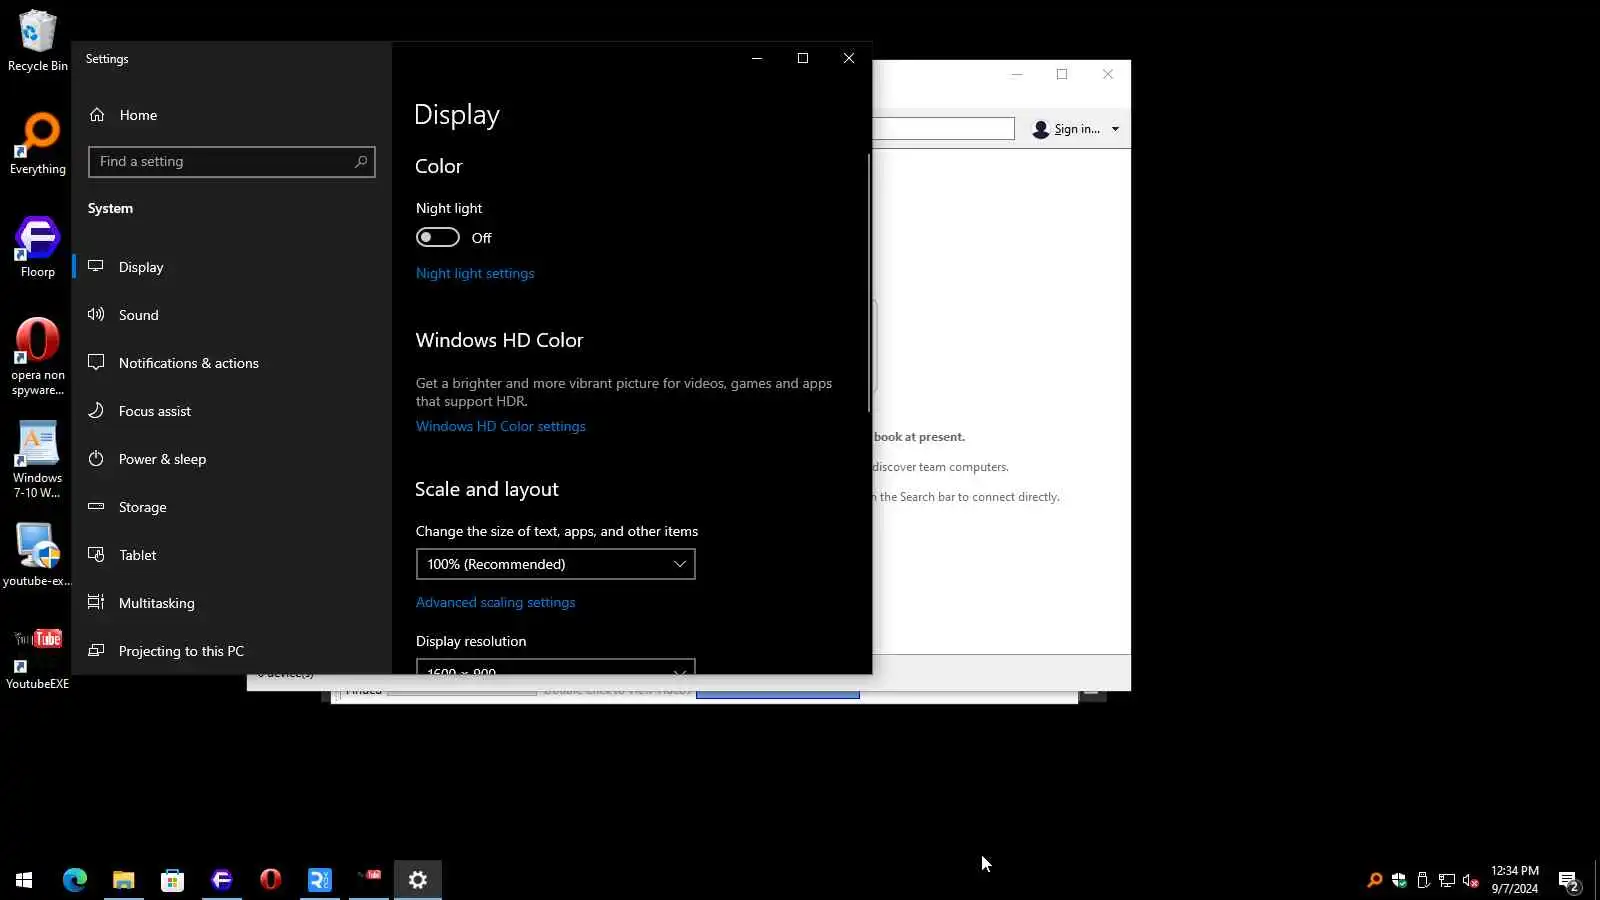Click the muted volume tray icon
The height and width of the screenshot is (900, 1600).
click(1471, 880)
